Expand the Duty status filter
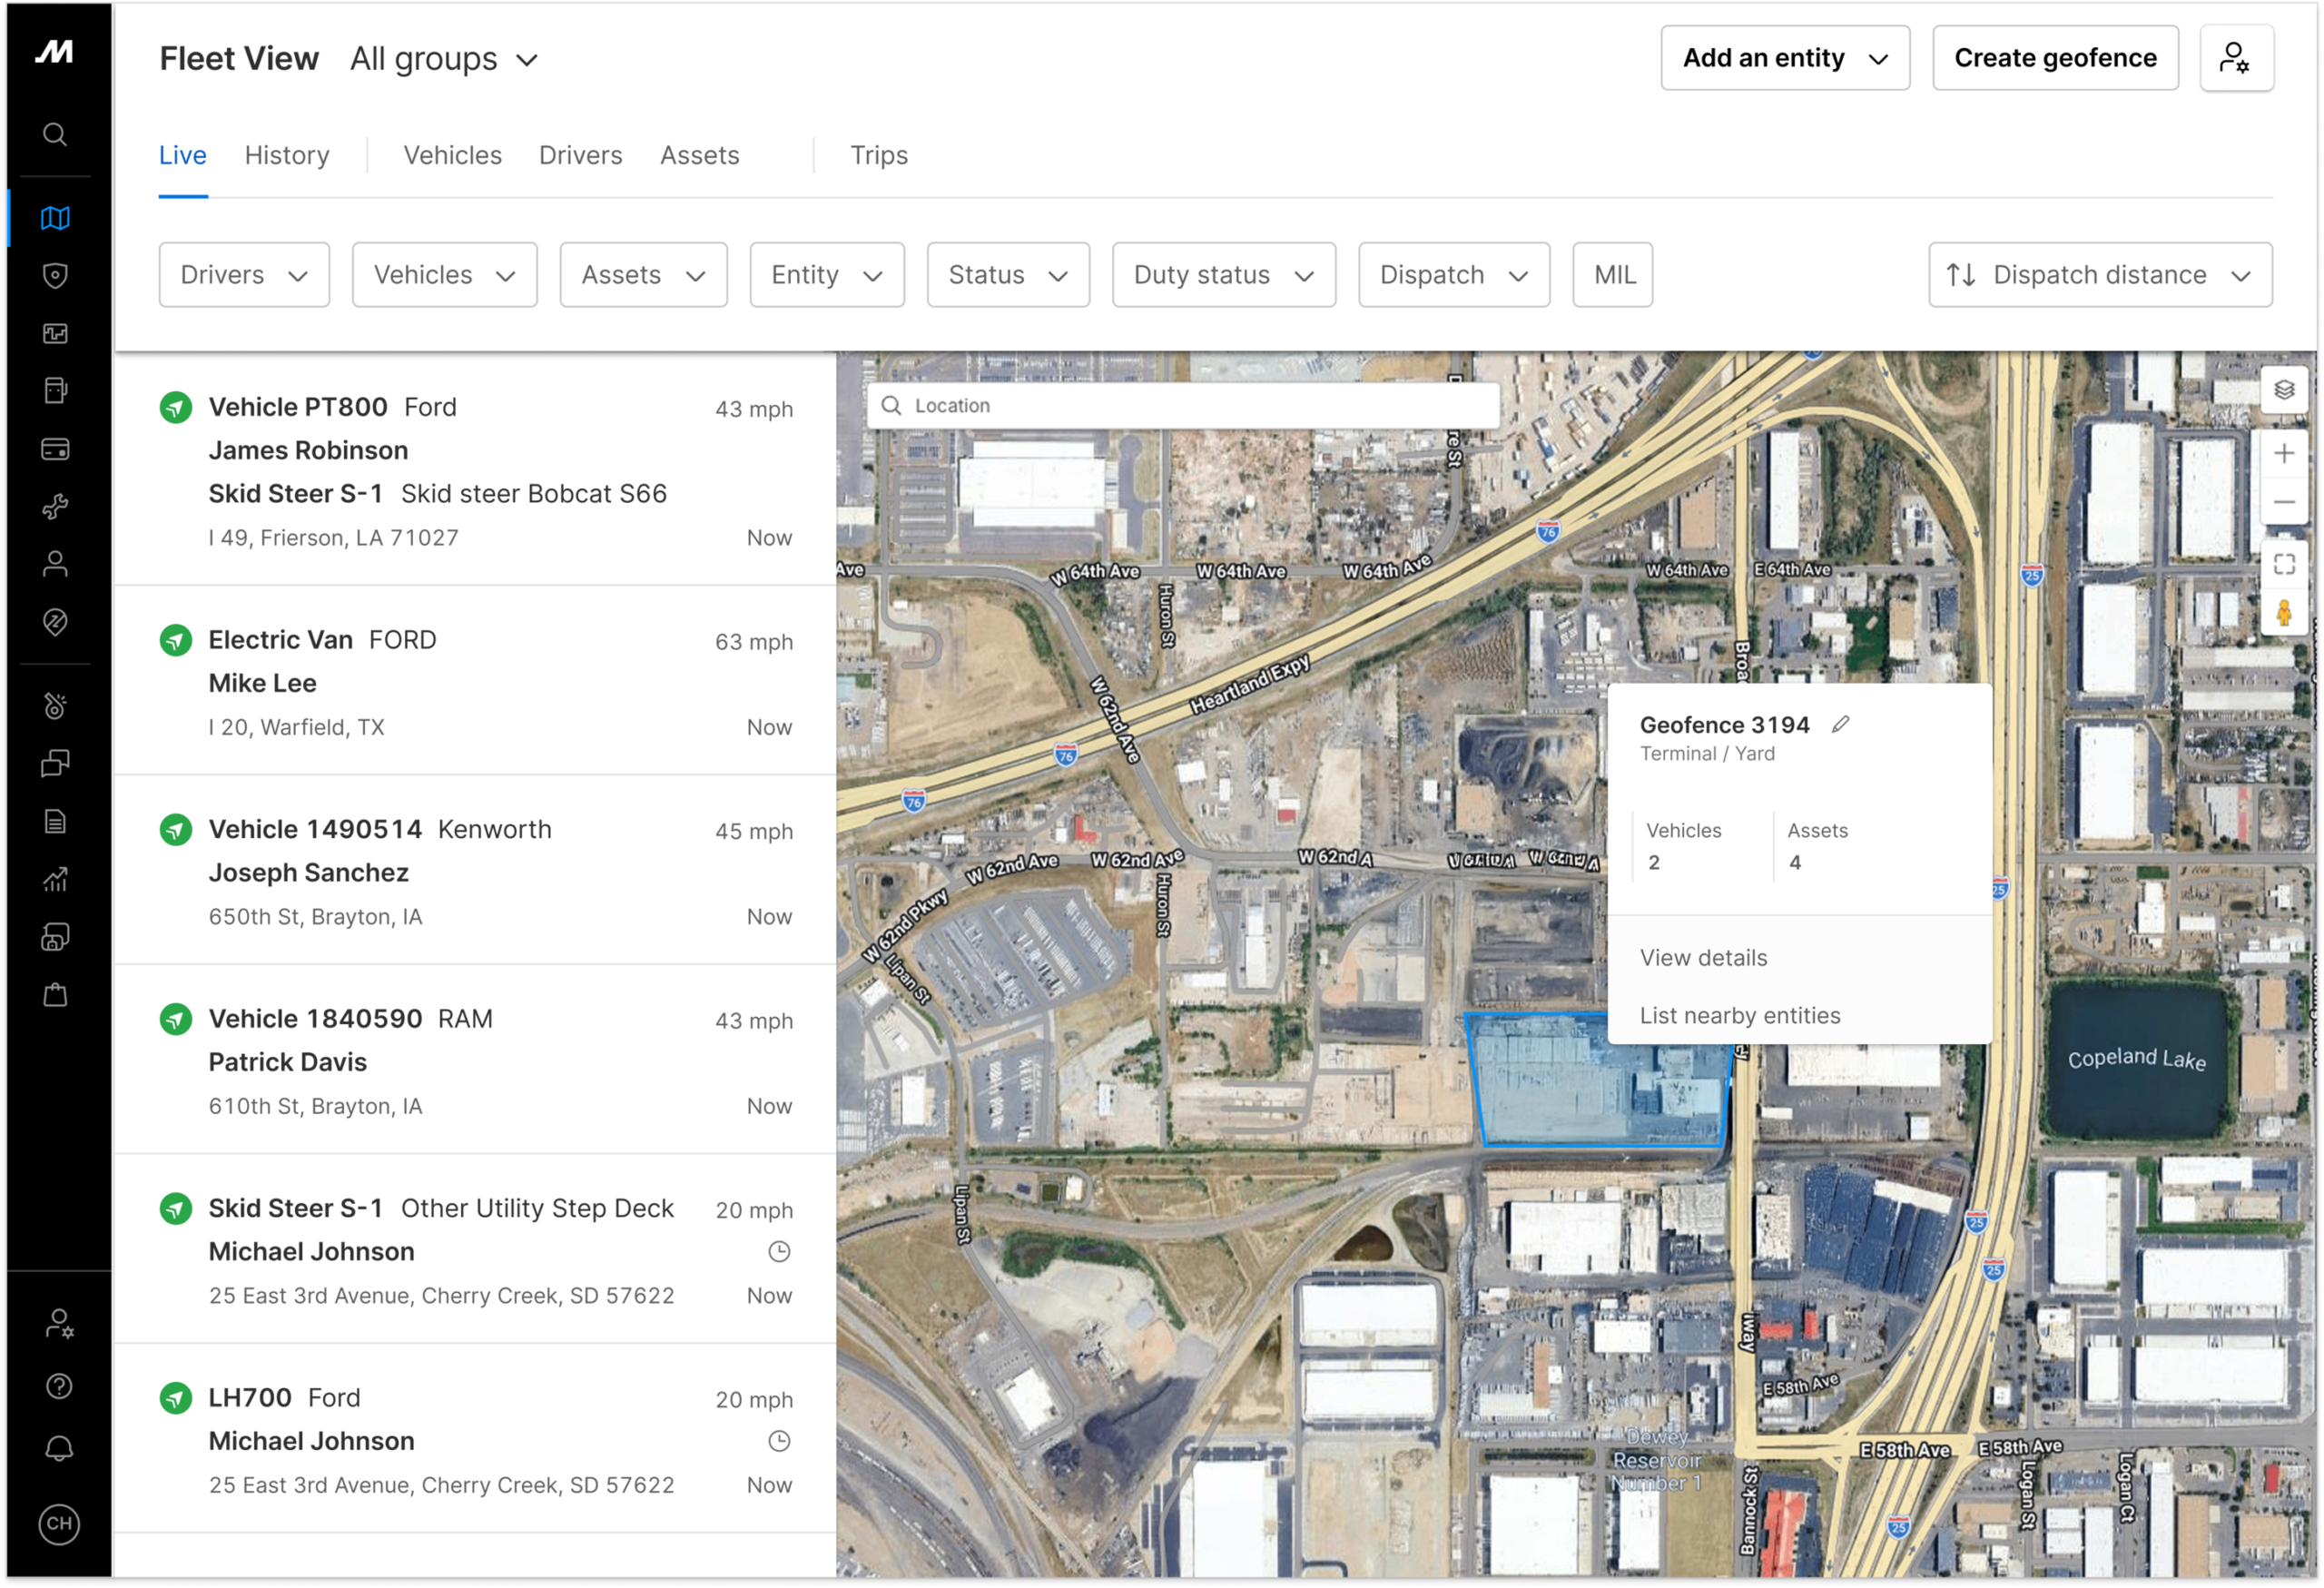Image resolution: width=2324 pixels, height=1588 pixels. tap(1223, 274)
